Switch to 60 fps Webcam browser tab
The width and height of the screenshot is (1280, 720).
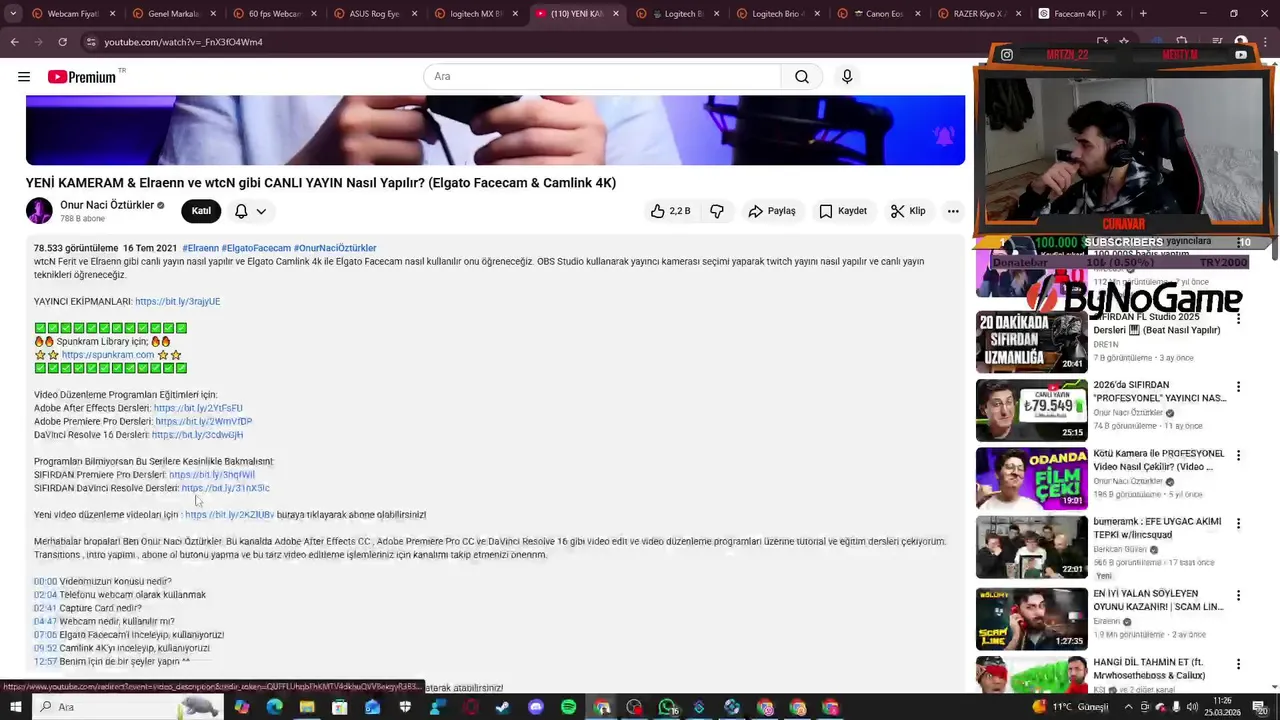[x=273, y=14]
